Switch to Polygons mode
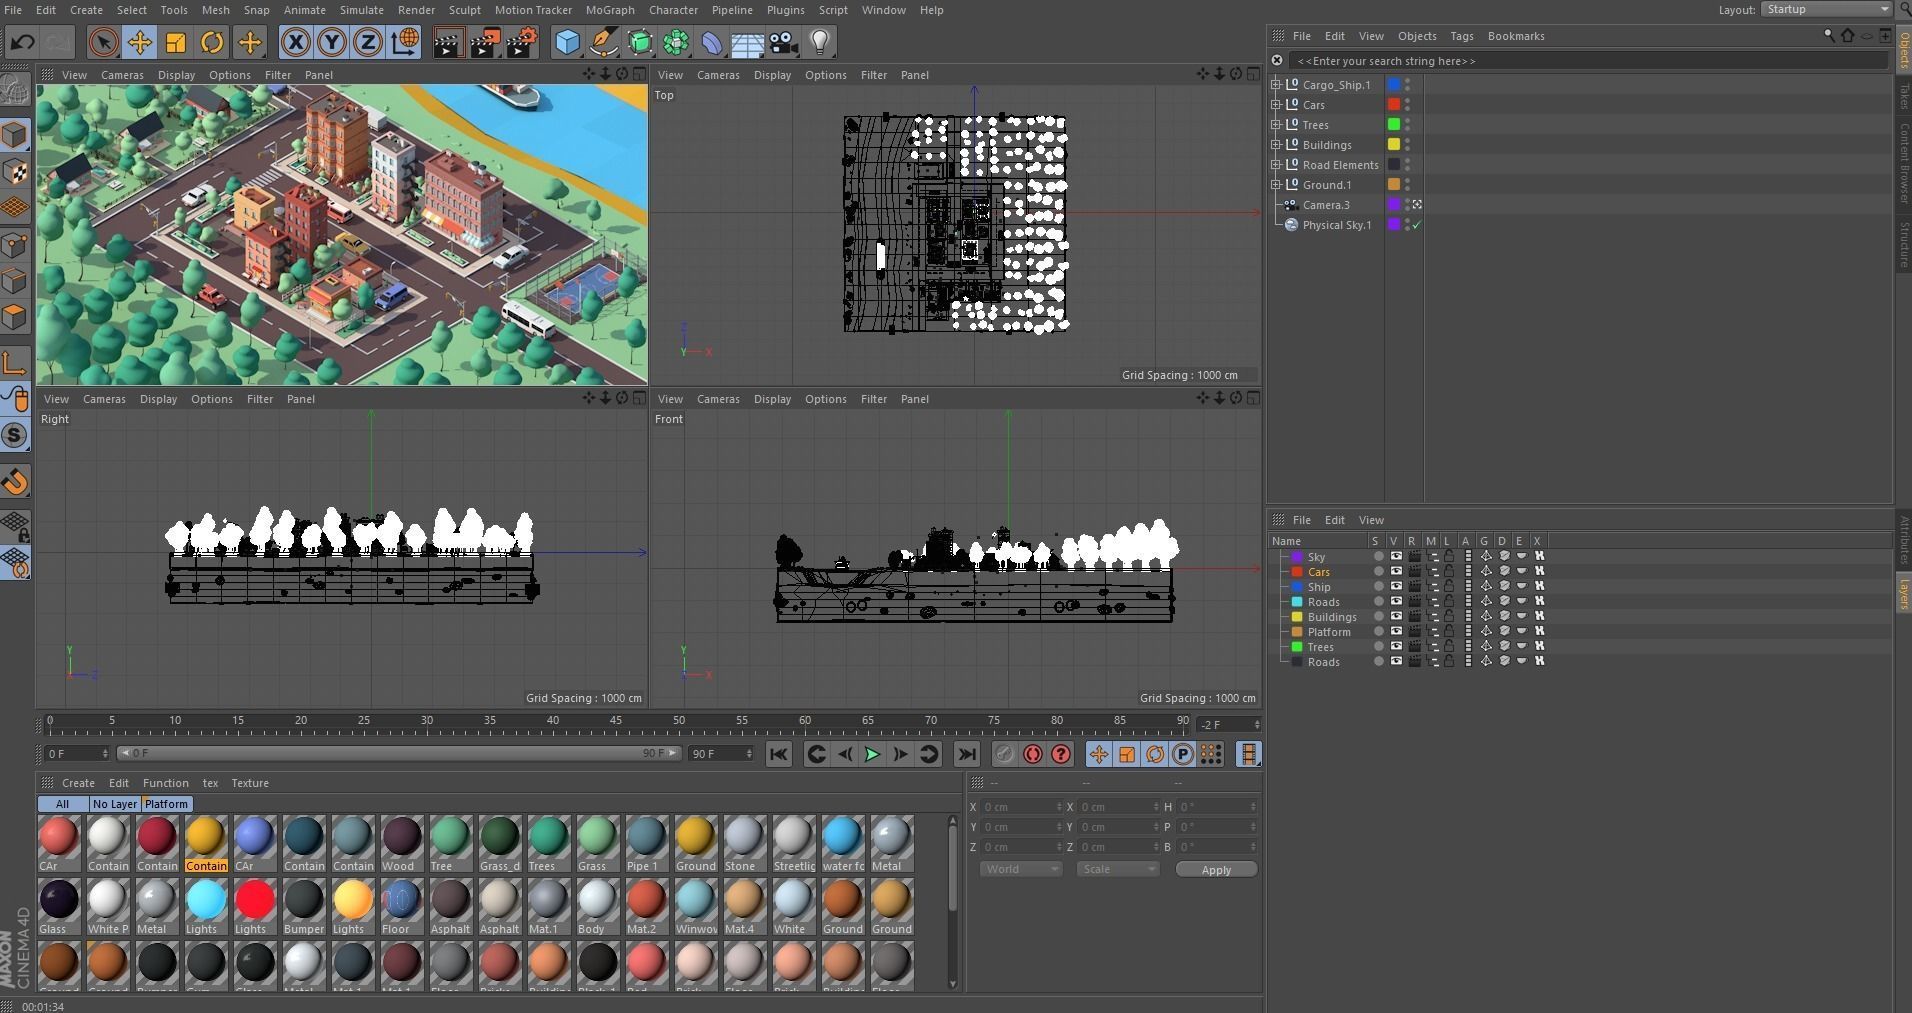 (x=15, y=318)
